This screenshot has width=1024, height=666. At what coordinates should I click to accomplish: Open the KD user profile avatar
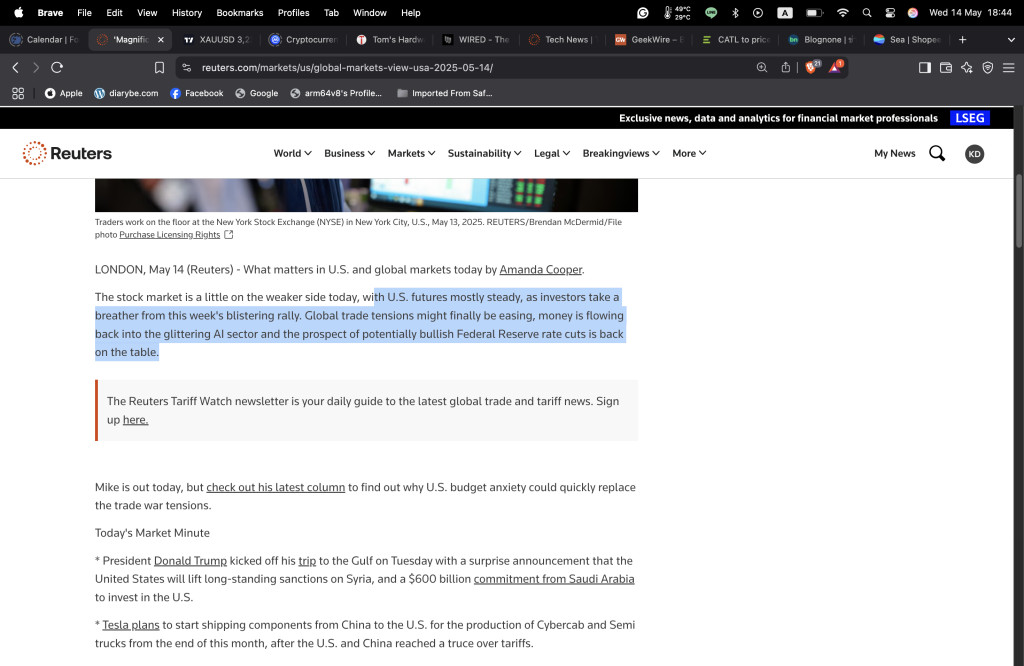pos(974,154)
